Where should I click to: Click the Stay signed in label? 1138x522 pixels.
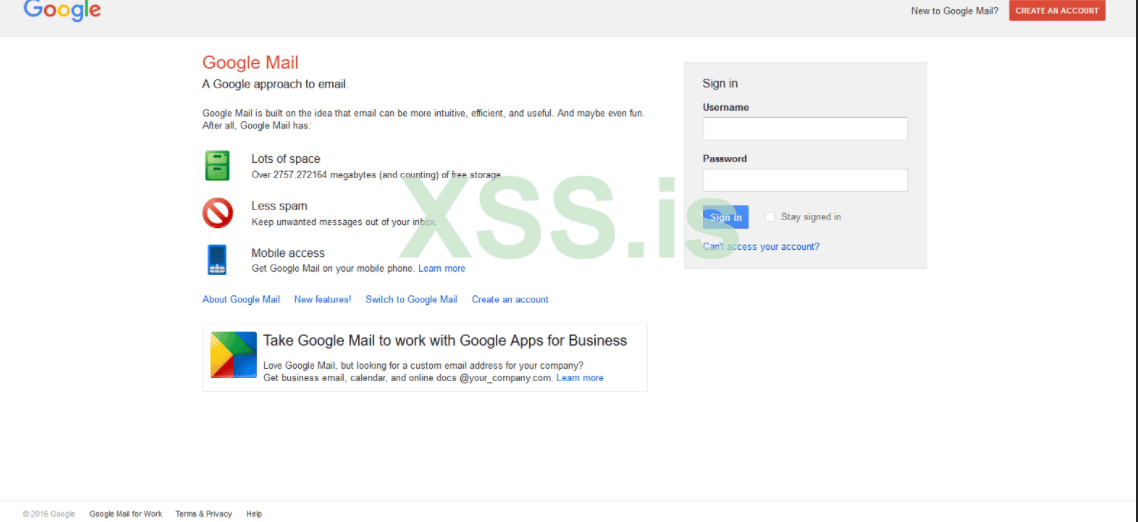[x=811, y=217]
